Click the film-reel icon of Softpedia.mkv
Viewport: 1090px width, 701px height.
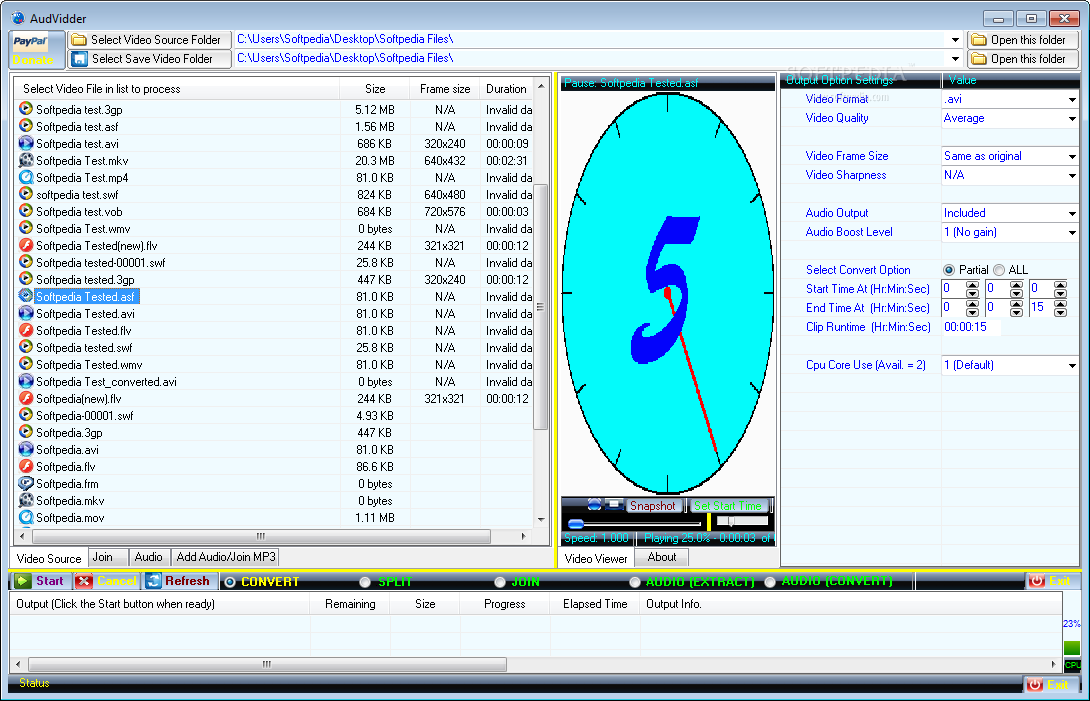tap(26, 500)
